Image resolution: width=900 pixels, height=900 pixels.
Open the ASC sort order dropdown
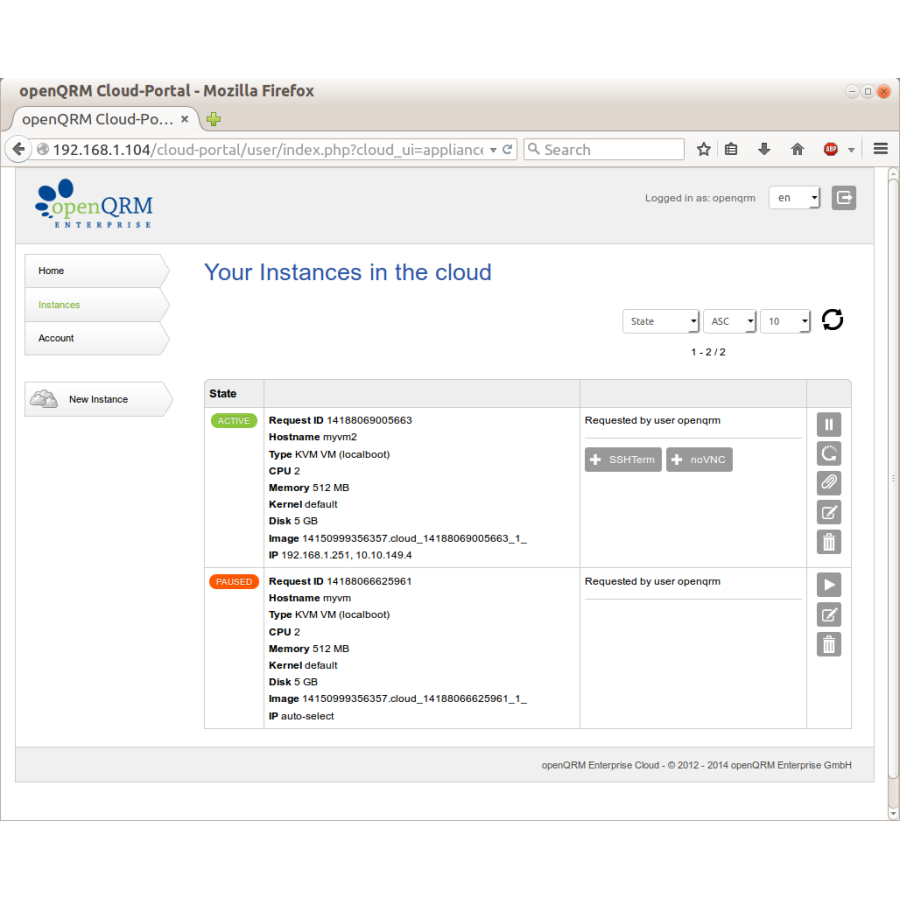click(730, 321)
